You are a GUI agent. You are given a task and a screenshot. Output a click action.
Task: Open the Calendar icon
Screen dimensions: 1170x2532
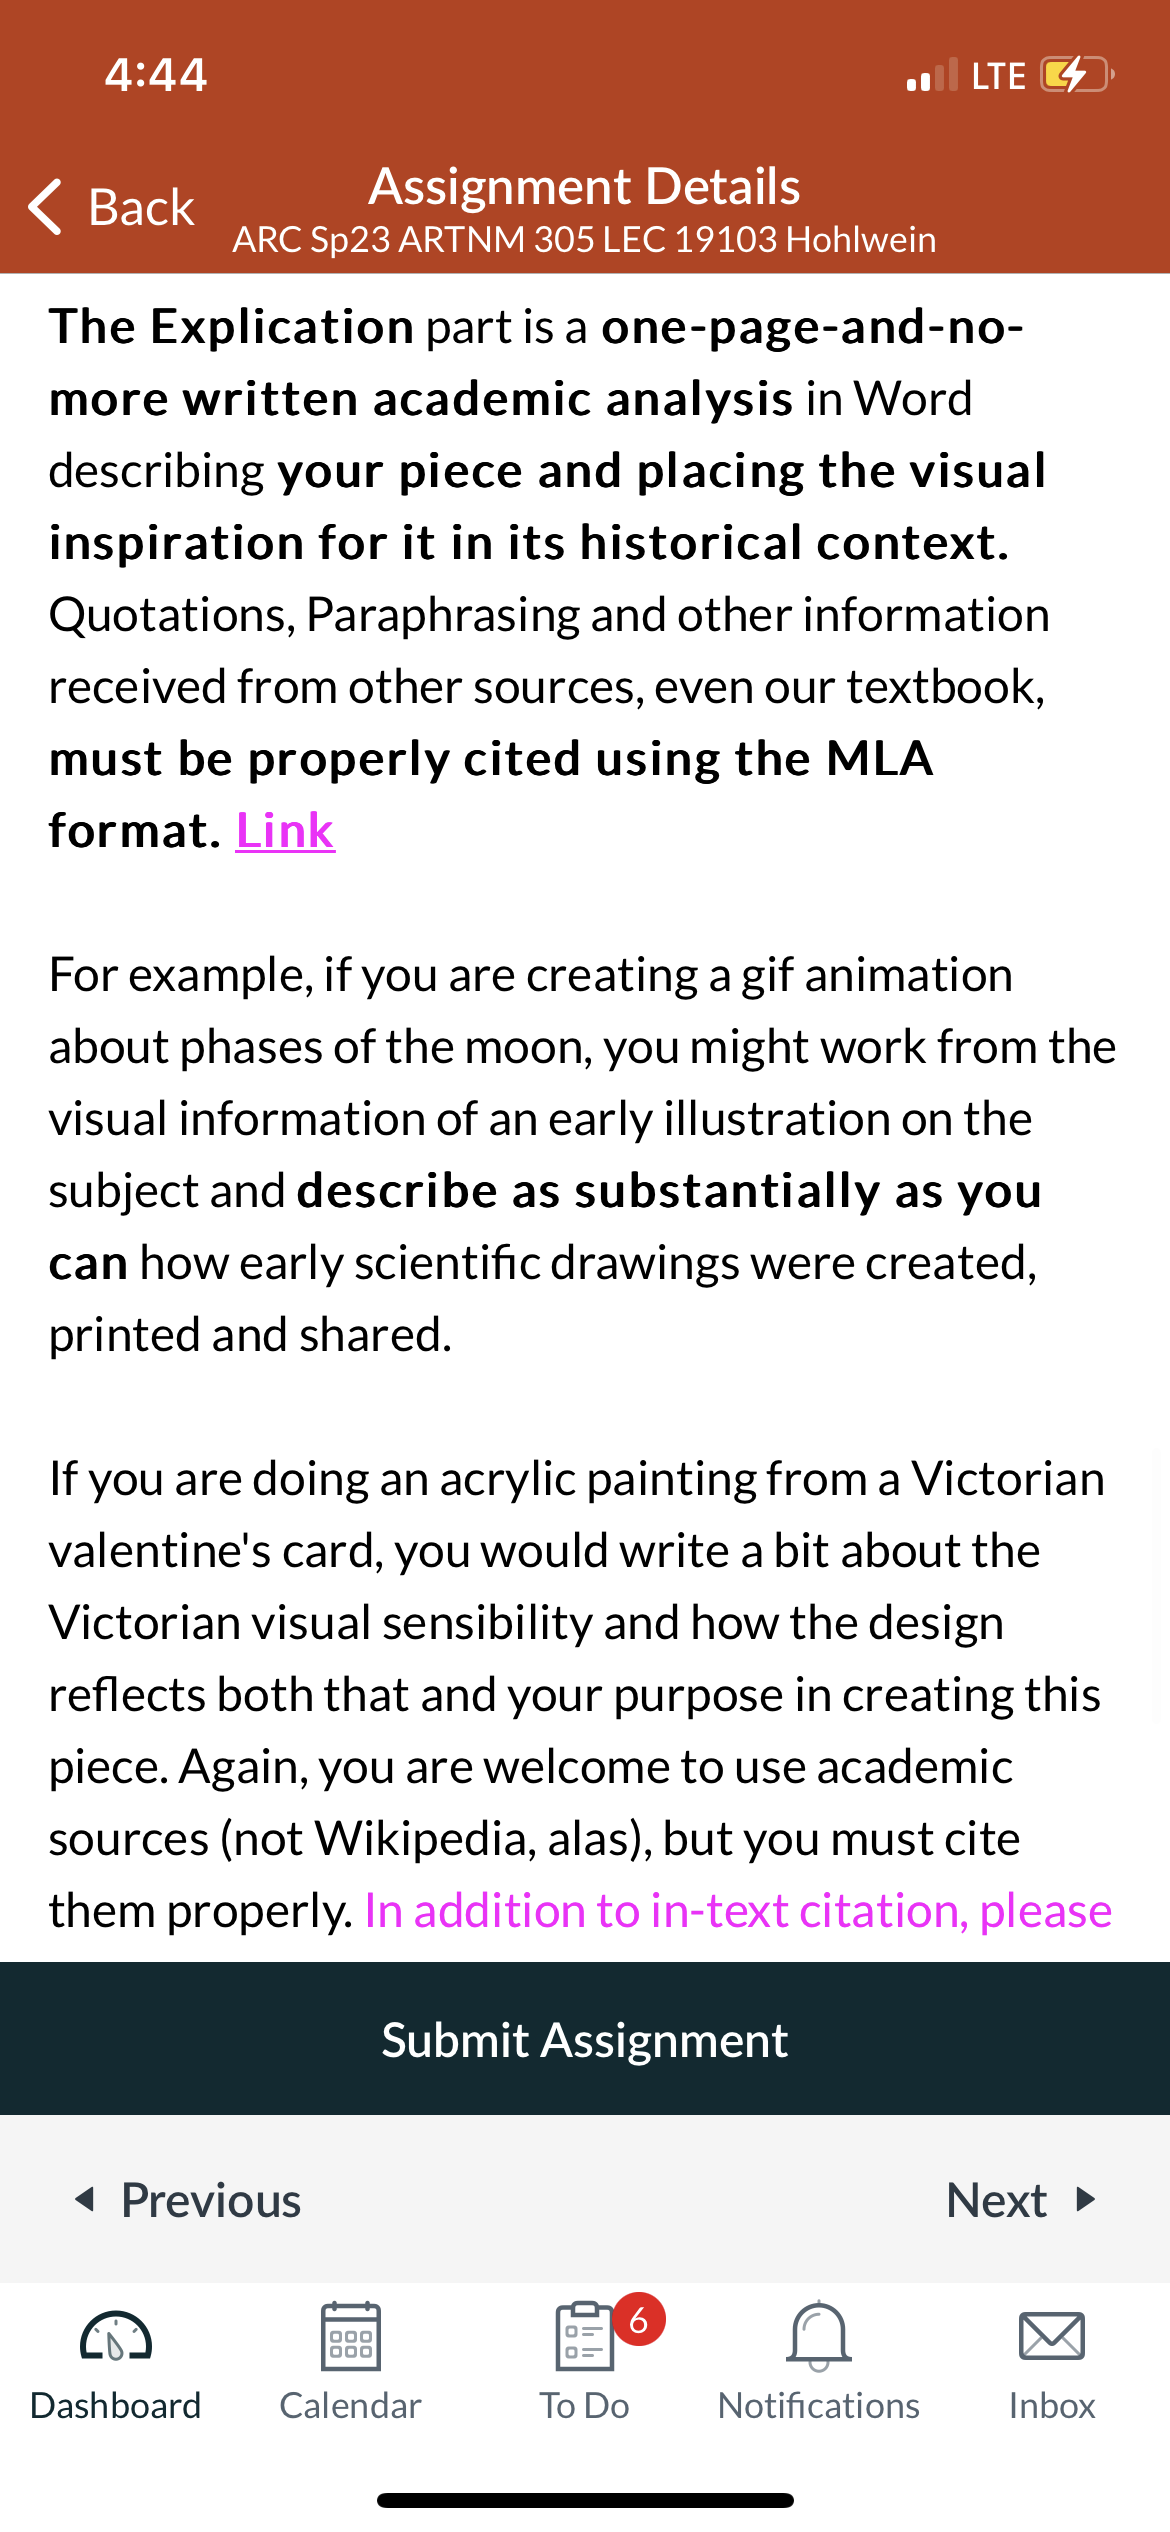[x=350, y=2336]
